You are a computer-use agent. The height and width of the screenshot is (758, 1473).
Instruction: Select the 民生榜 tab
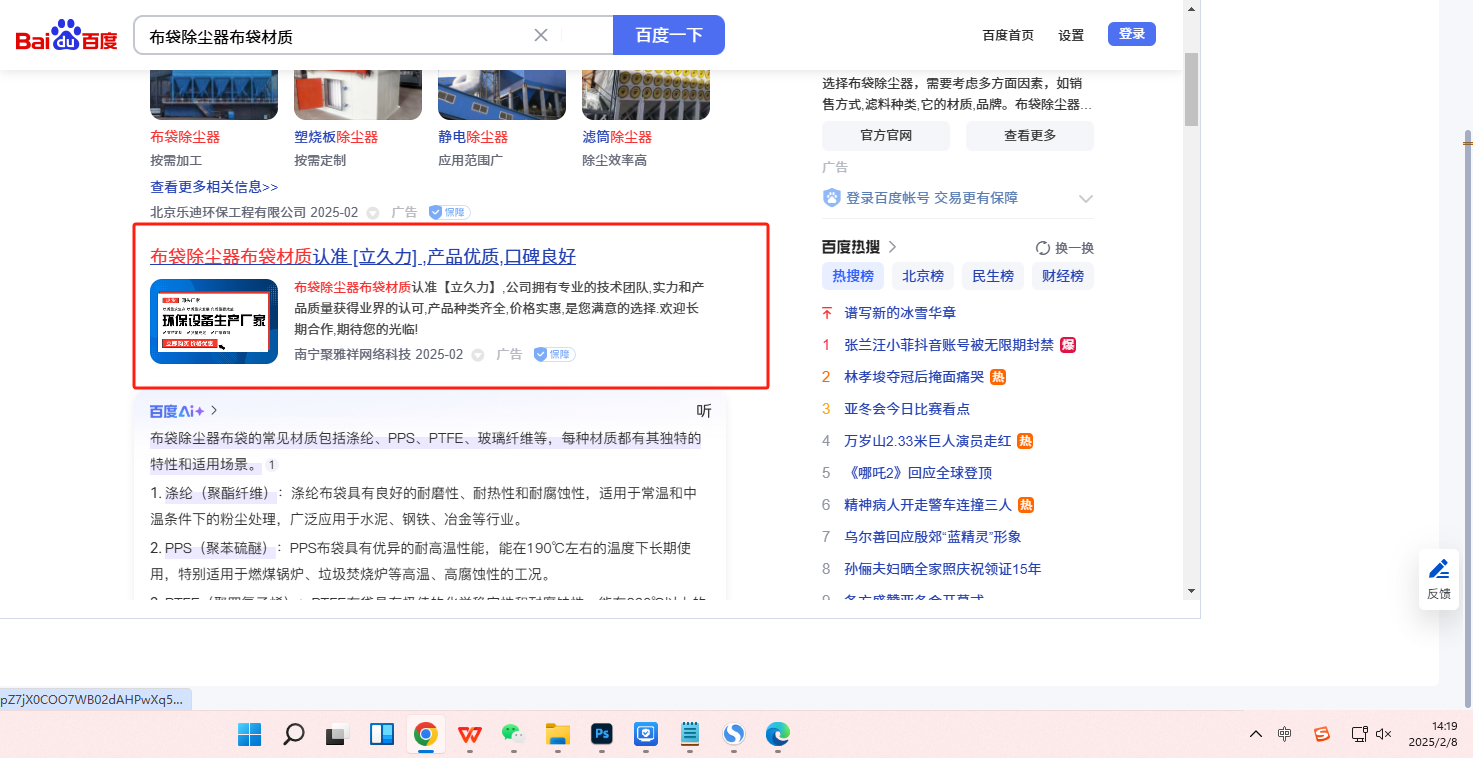(x=992, y=276)
